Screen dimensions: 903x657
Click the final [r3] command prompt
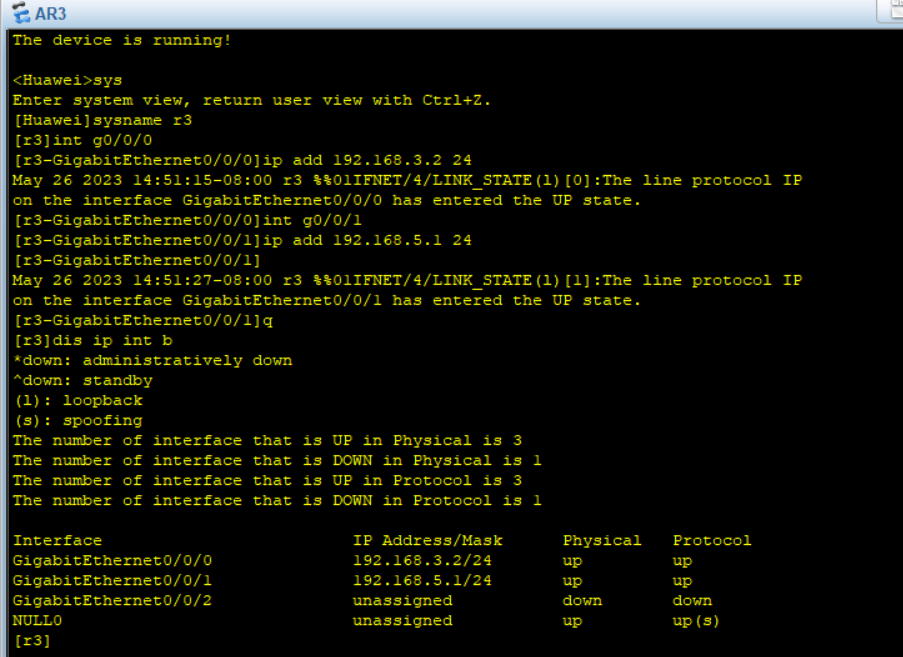32,640
